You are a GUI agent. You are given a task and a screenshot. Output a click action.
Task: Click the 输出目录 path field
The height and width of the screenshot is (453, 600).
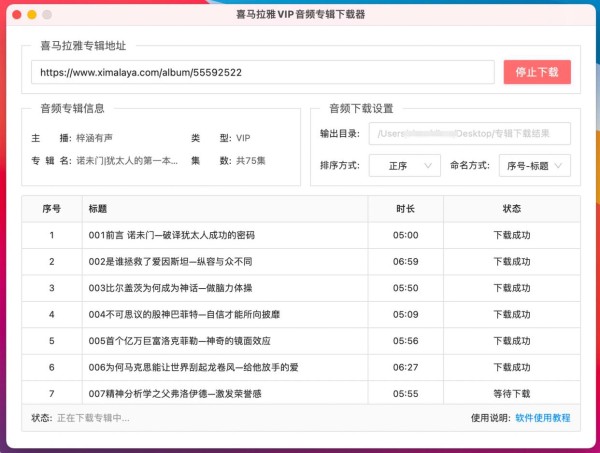click(x=470, y=134)
